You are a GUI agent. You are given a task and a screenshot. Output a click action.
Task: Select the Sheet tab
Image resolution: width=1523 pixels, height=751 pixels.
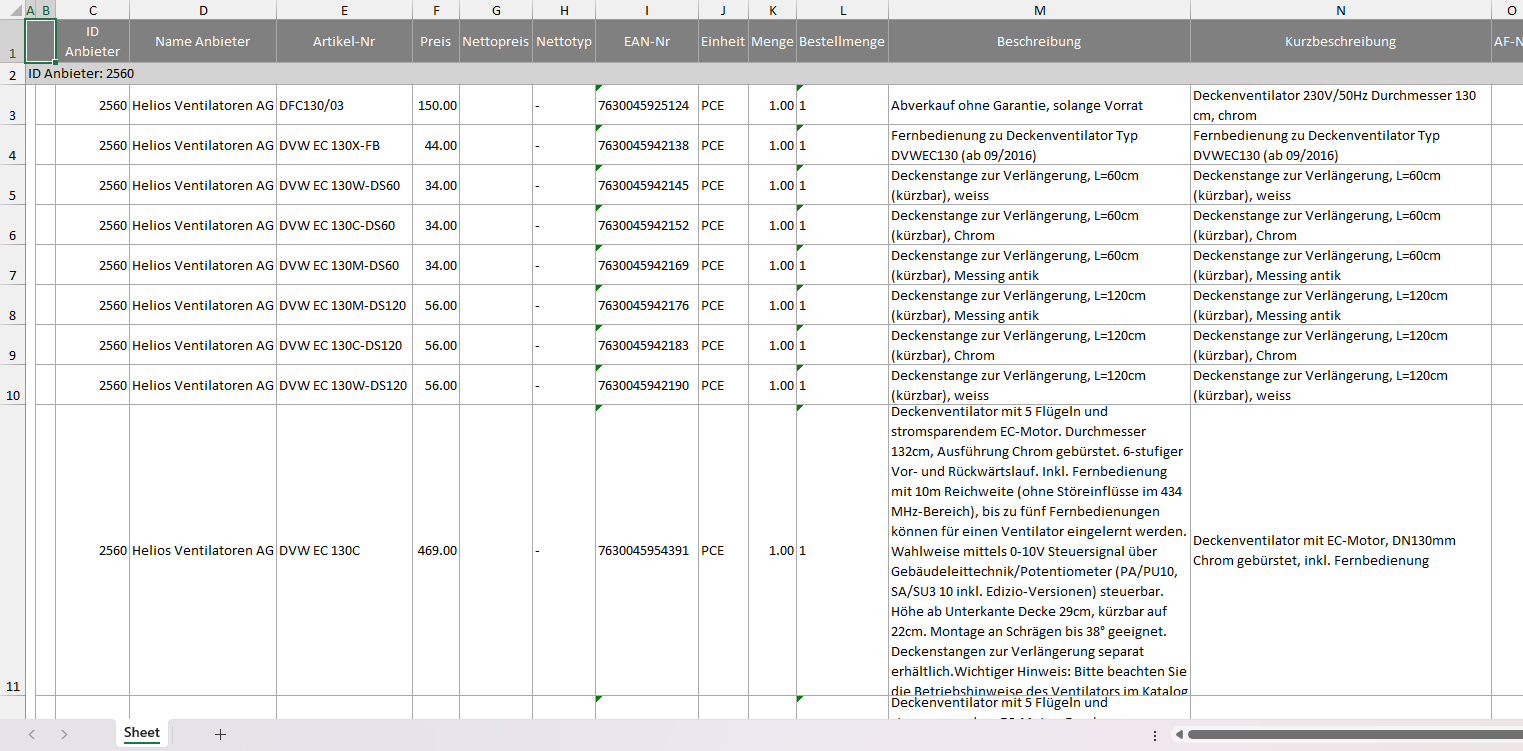click(142, 733)
